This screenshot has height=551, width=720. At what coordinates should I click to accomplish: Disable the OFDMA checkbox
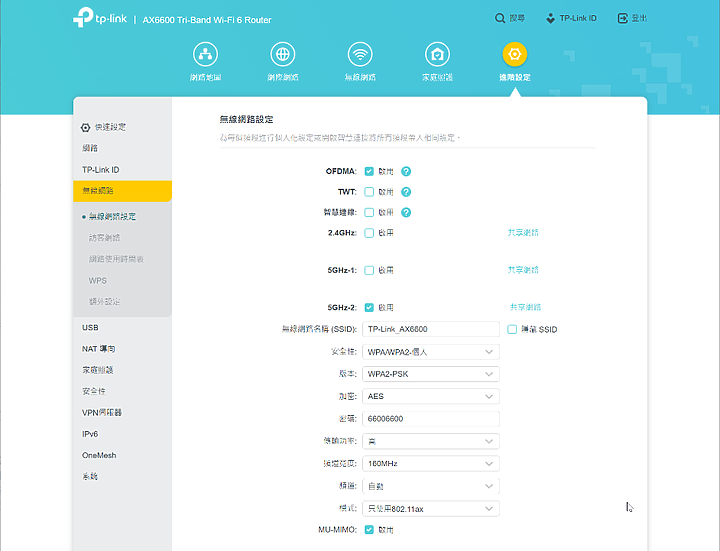click(x=369, y=171)
